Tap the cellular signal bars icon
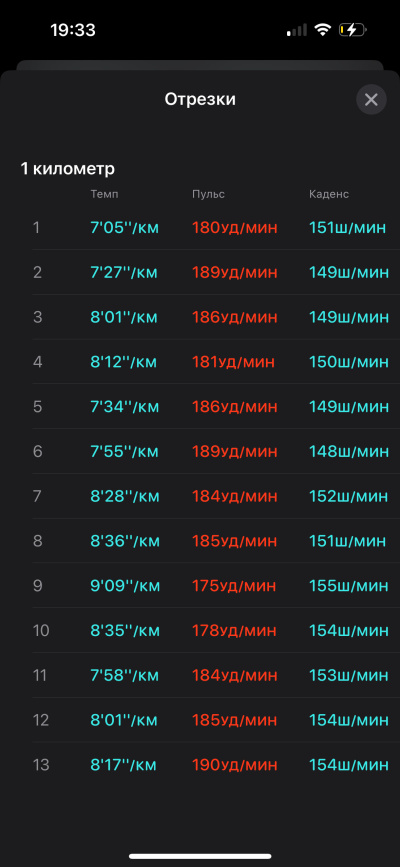The width and height of the screenshot is (400, 867). [x=297, y=30]
